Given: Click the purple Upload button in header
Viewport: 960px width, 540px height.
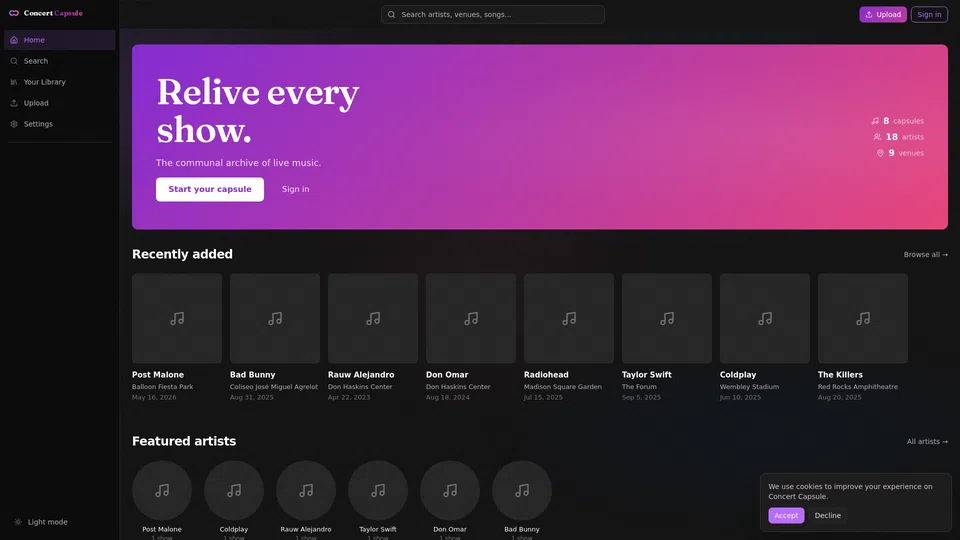Looking at the screenshot, I should (883, 14).
